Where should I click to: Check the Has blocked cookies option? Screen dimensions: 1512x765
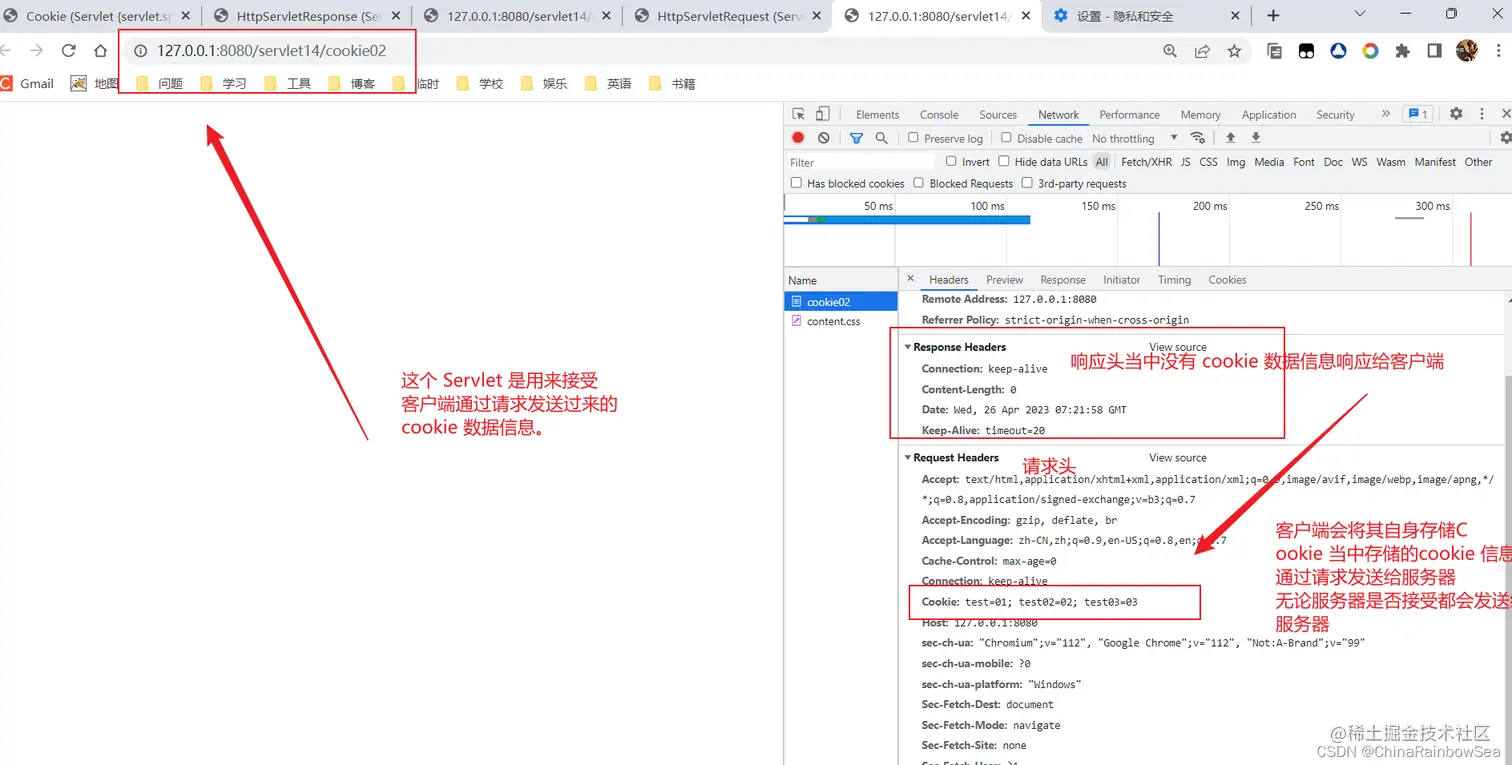tap(796, 183)
